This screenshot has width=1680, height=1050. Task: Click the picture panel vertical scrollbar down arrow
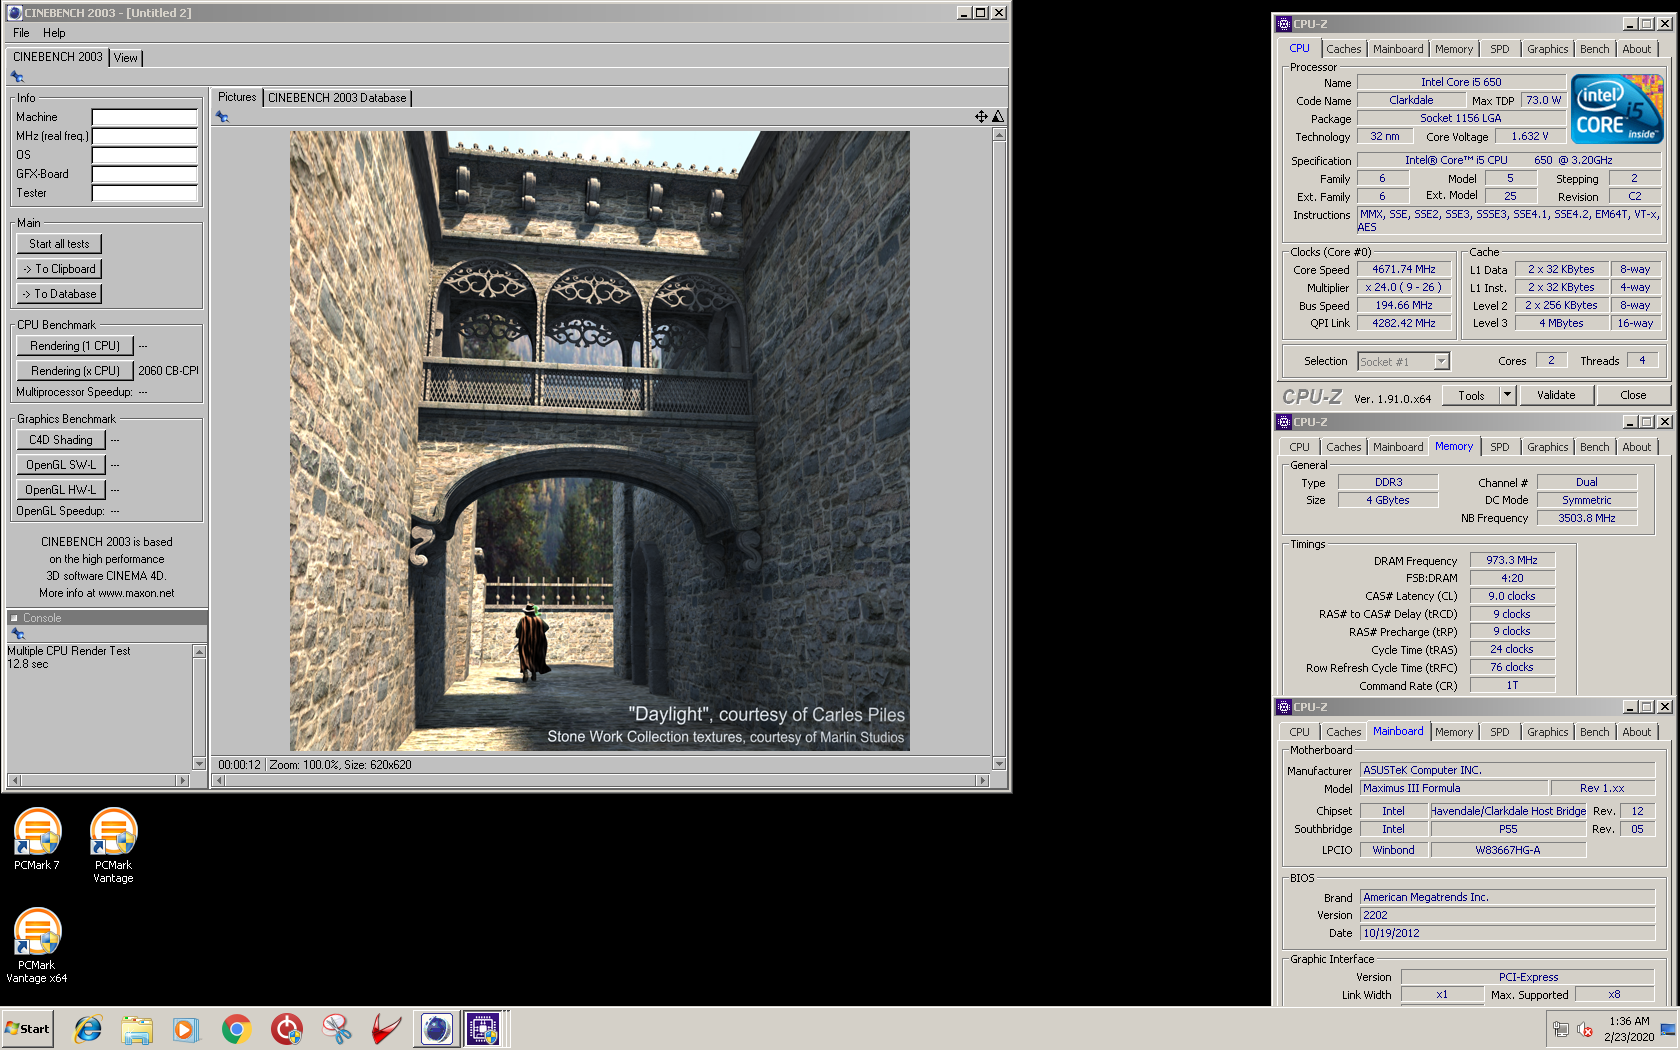point(998,764)
